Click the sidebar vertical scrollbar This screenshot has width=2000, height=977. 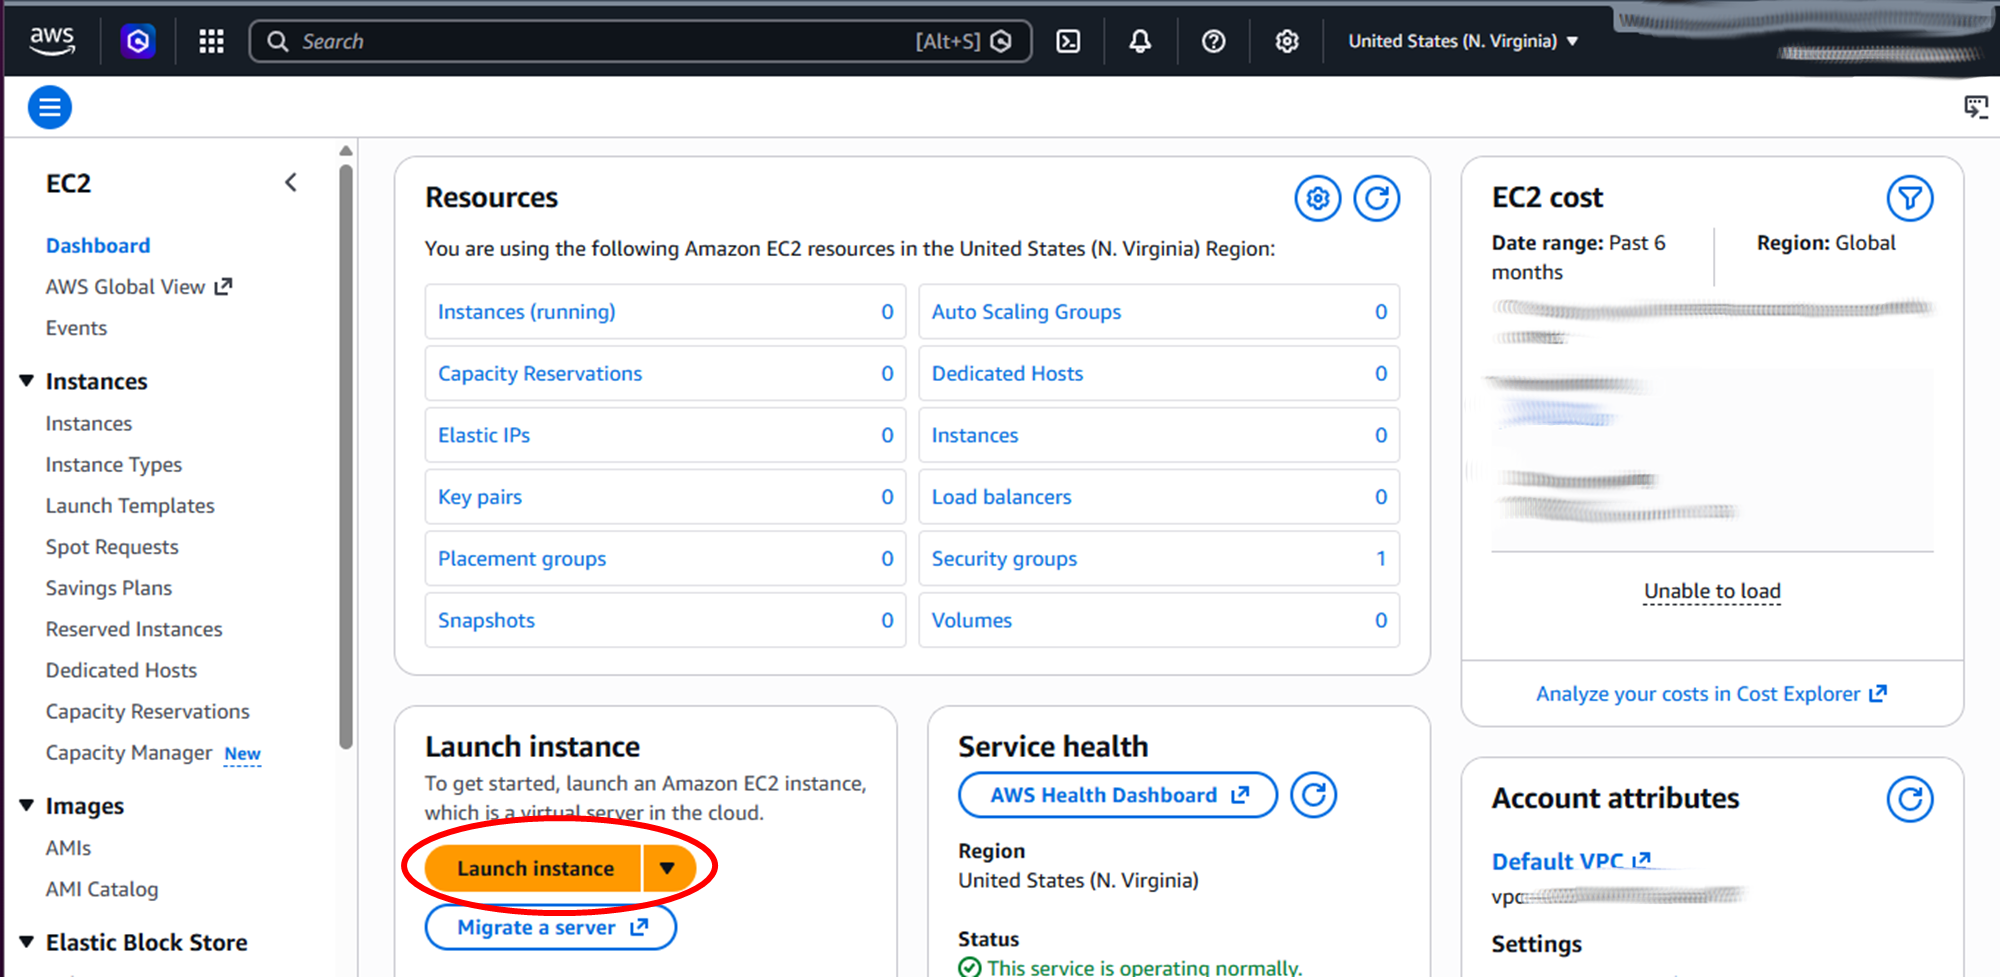pyautogui.click(x=346, y=456)
